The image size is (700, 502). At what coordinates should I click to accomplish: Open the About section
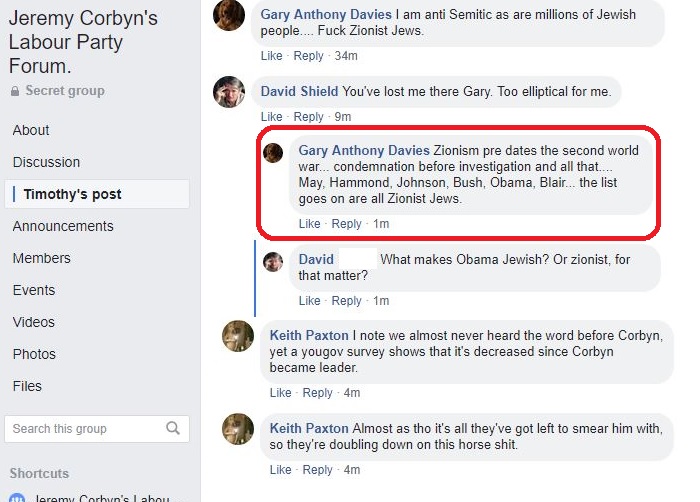31,130
